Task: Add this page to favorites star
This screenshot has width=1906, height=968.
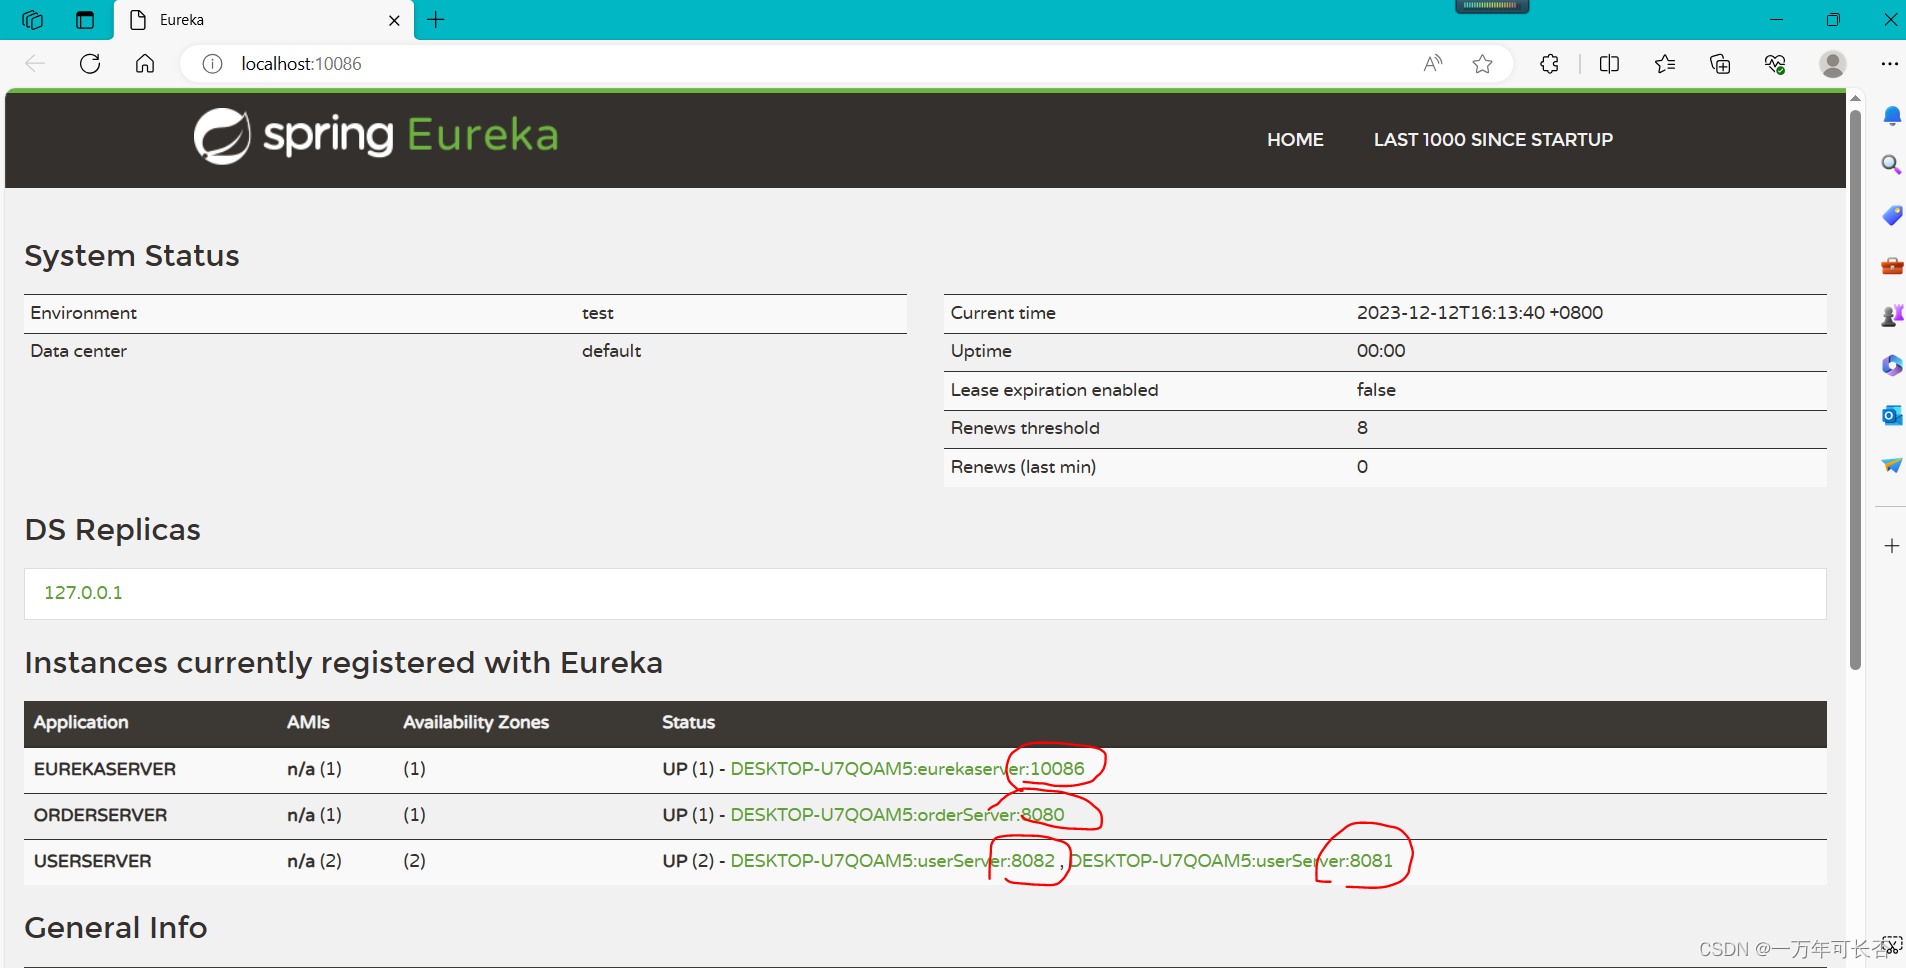Action: (1482, 64)
